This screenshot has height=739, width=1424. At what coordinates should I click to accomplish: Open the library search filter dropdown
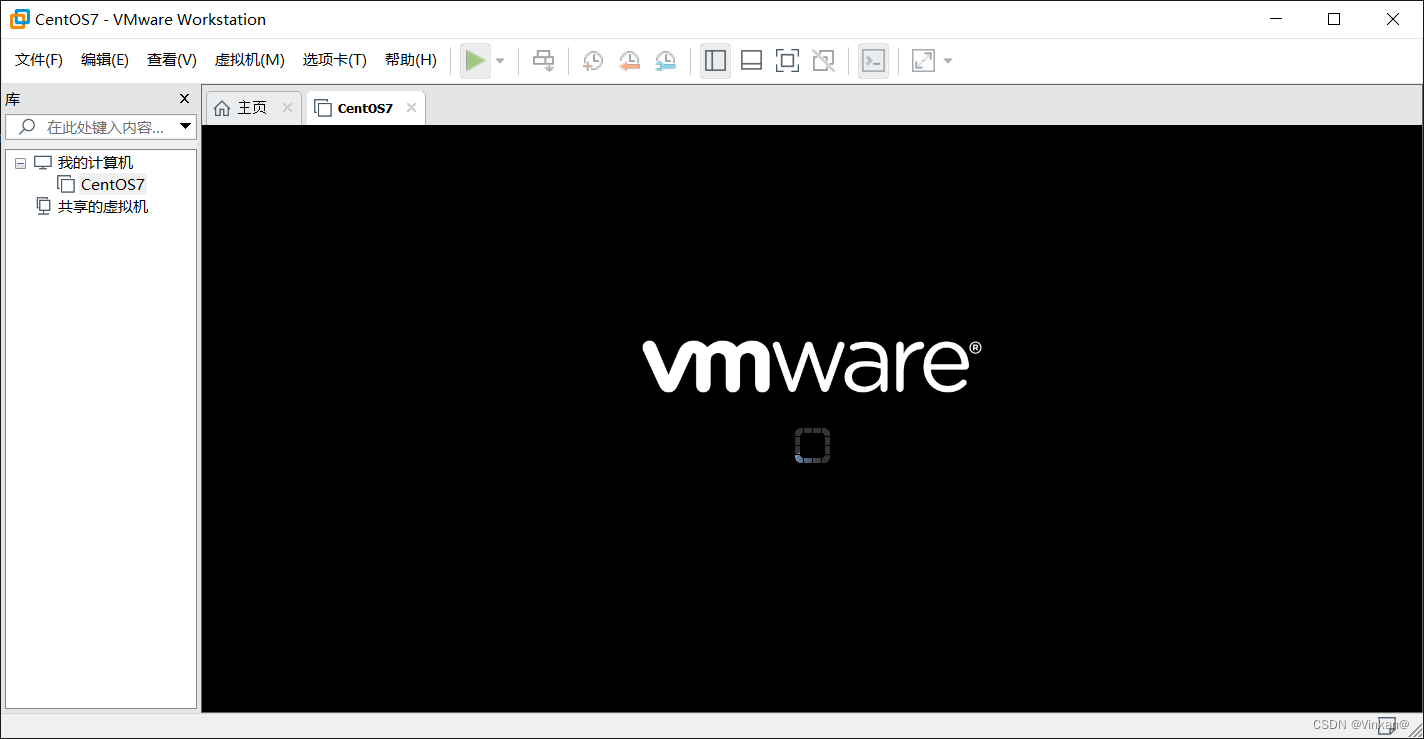click(185, 126)
